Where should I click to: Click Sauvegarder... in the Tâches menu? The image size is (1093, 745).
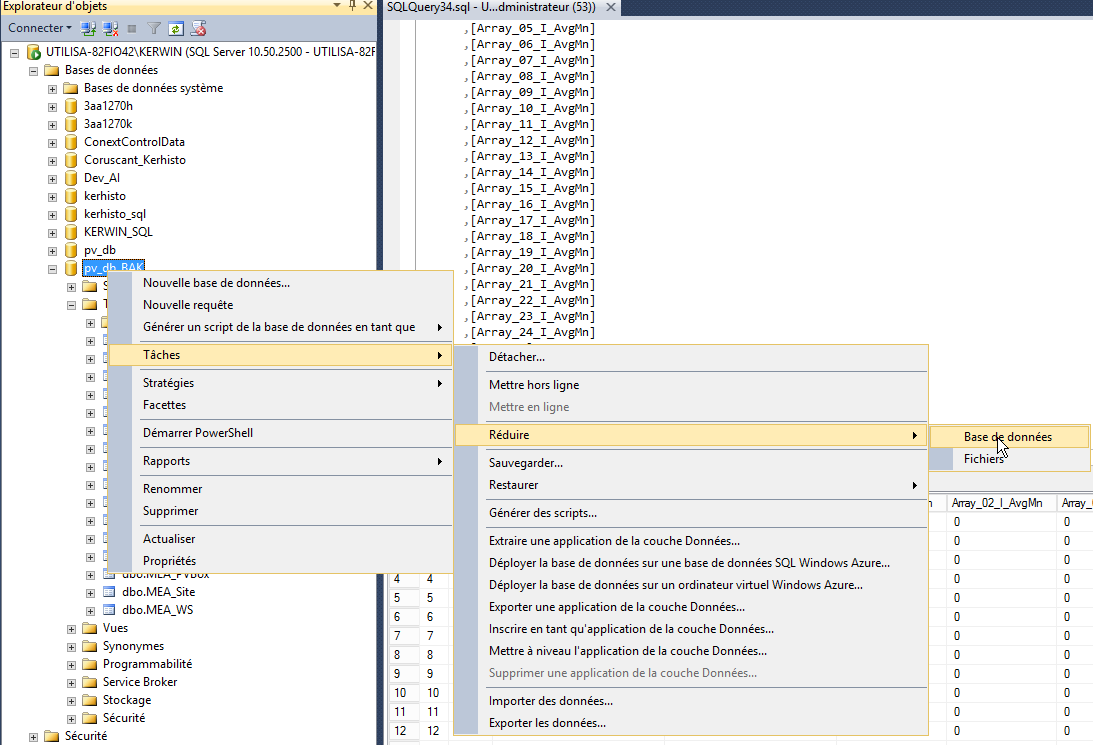[525, 463]
